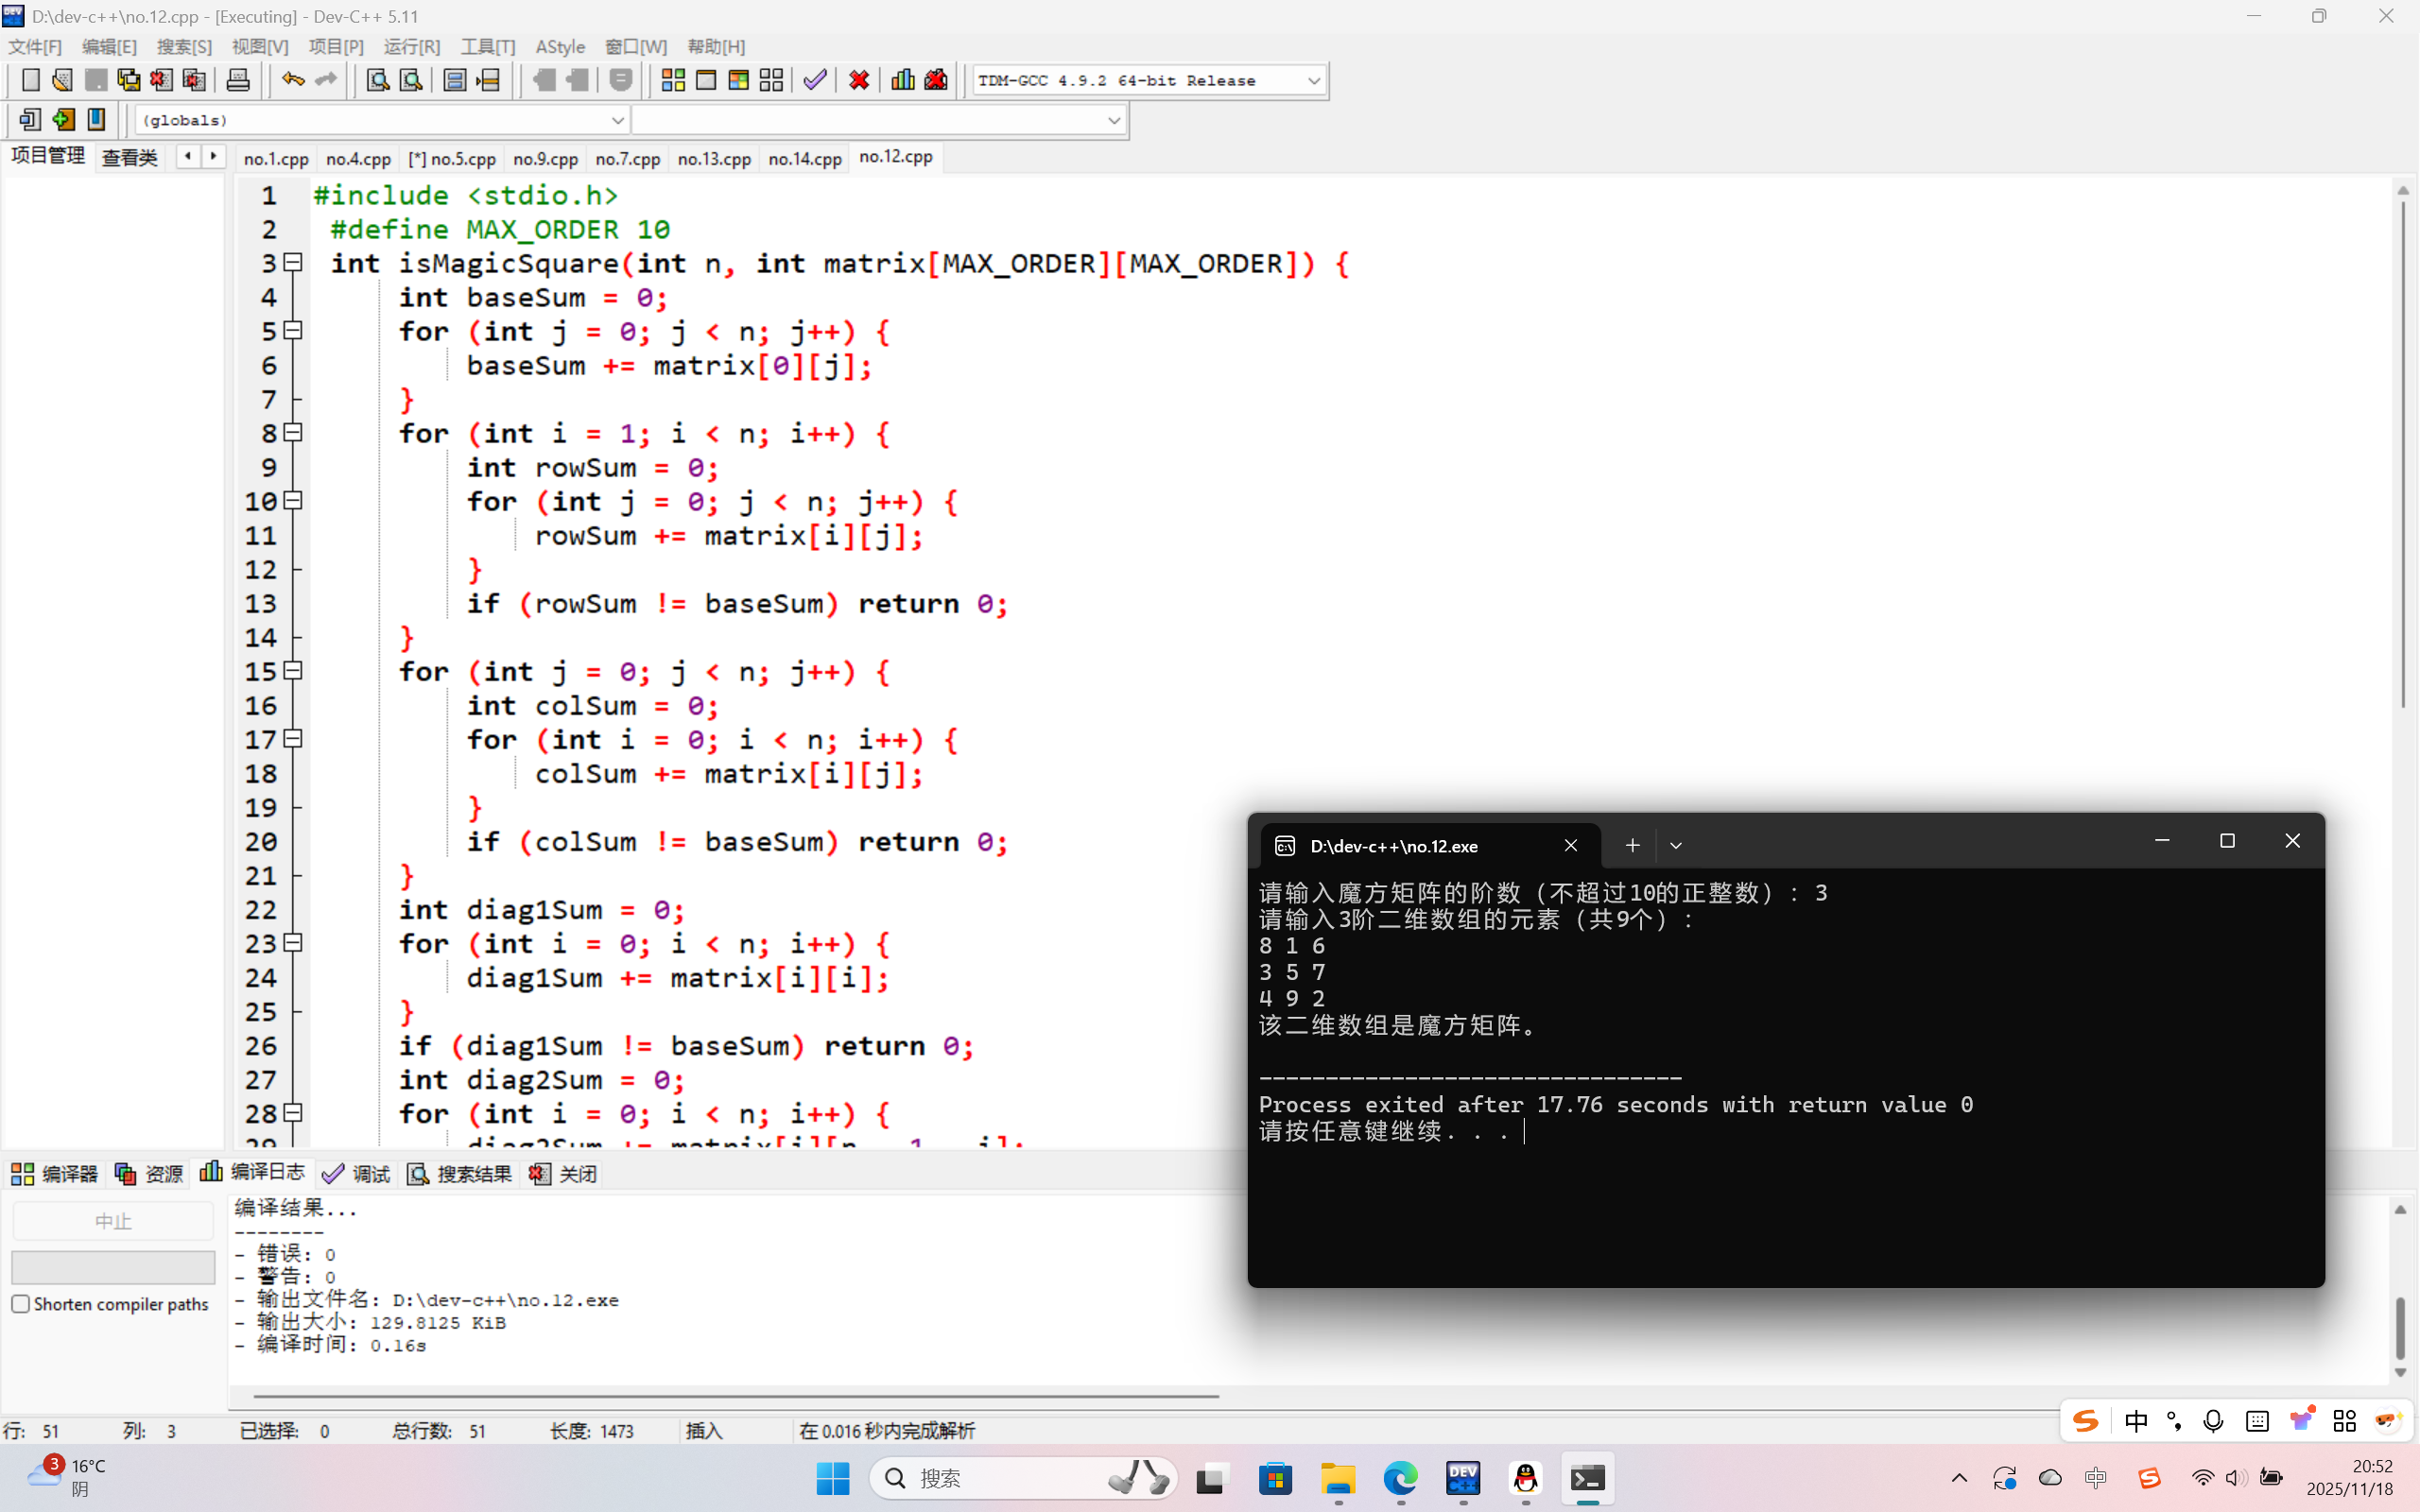Click the Save All toolbar icon

[x=129, y=80]
